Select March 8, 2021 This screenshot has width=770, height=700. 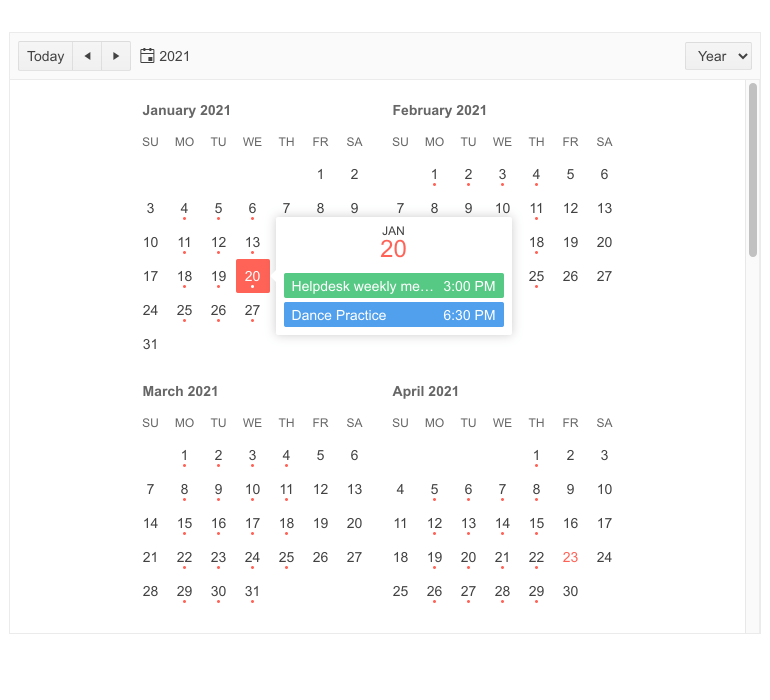click(185, 489)
